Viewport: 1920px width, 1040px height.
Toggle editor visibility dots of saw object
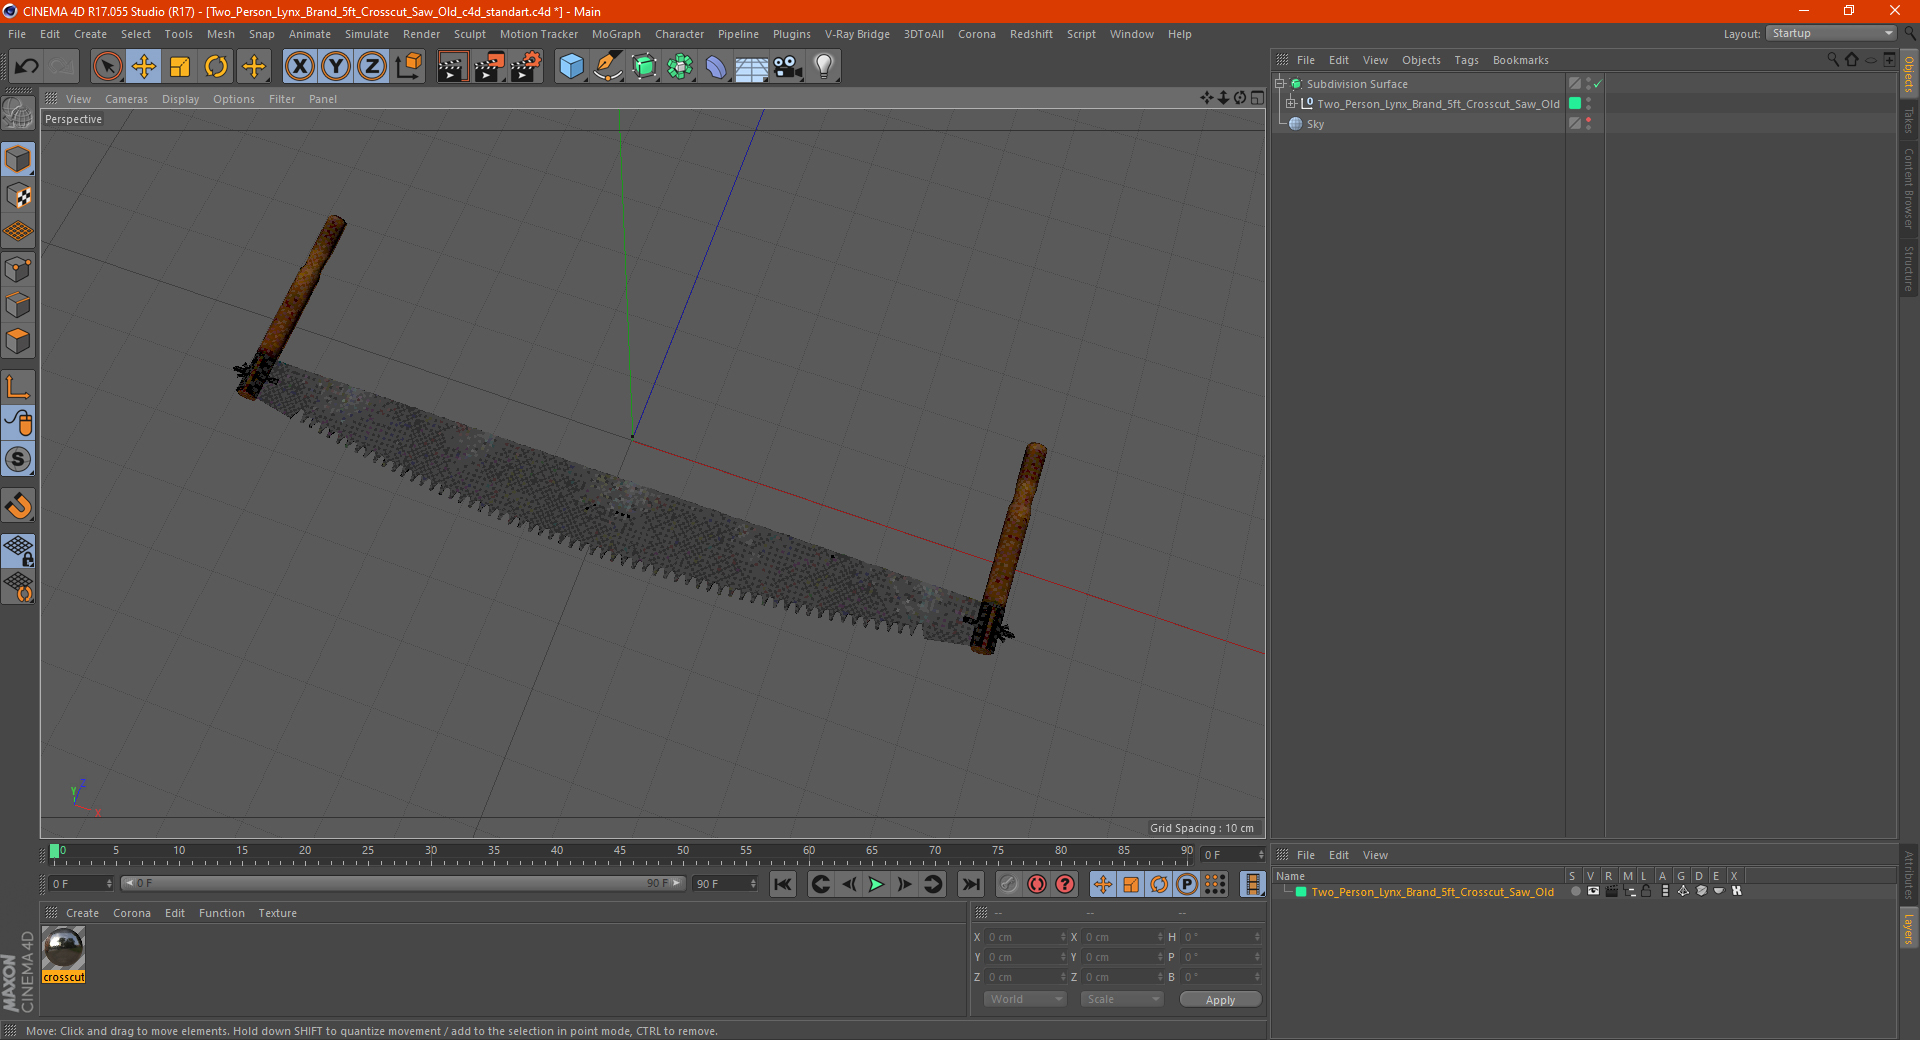click(1588, 103)
